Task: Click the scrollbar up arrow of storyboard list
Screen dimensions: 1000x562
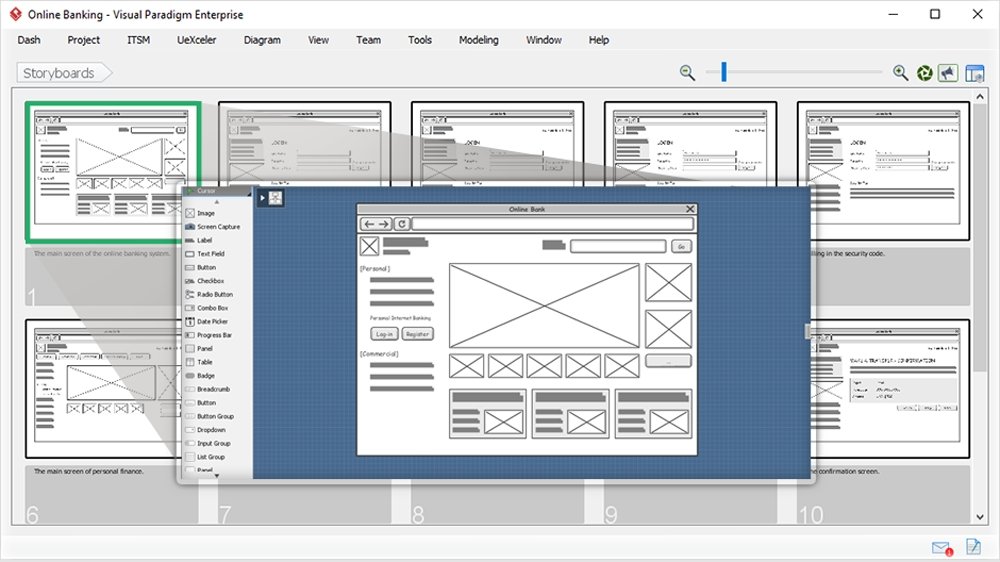Action: tap(980, 96)
